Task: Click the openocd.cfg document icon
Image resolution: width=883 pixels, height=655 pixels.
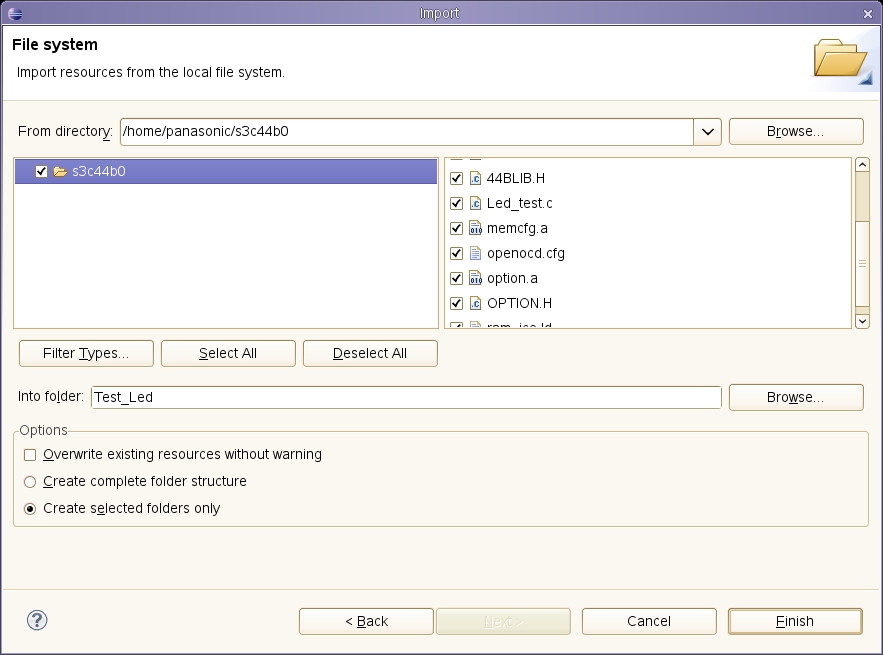Action: 475,253
